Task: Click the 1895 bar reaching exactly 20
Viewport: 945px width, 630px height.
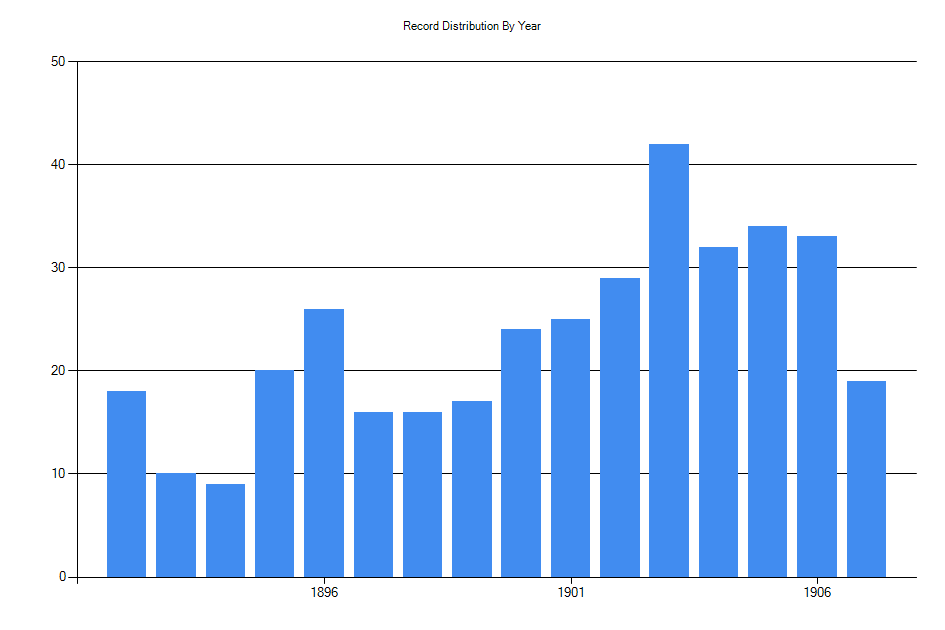Action: pos(275,473)
